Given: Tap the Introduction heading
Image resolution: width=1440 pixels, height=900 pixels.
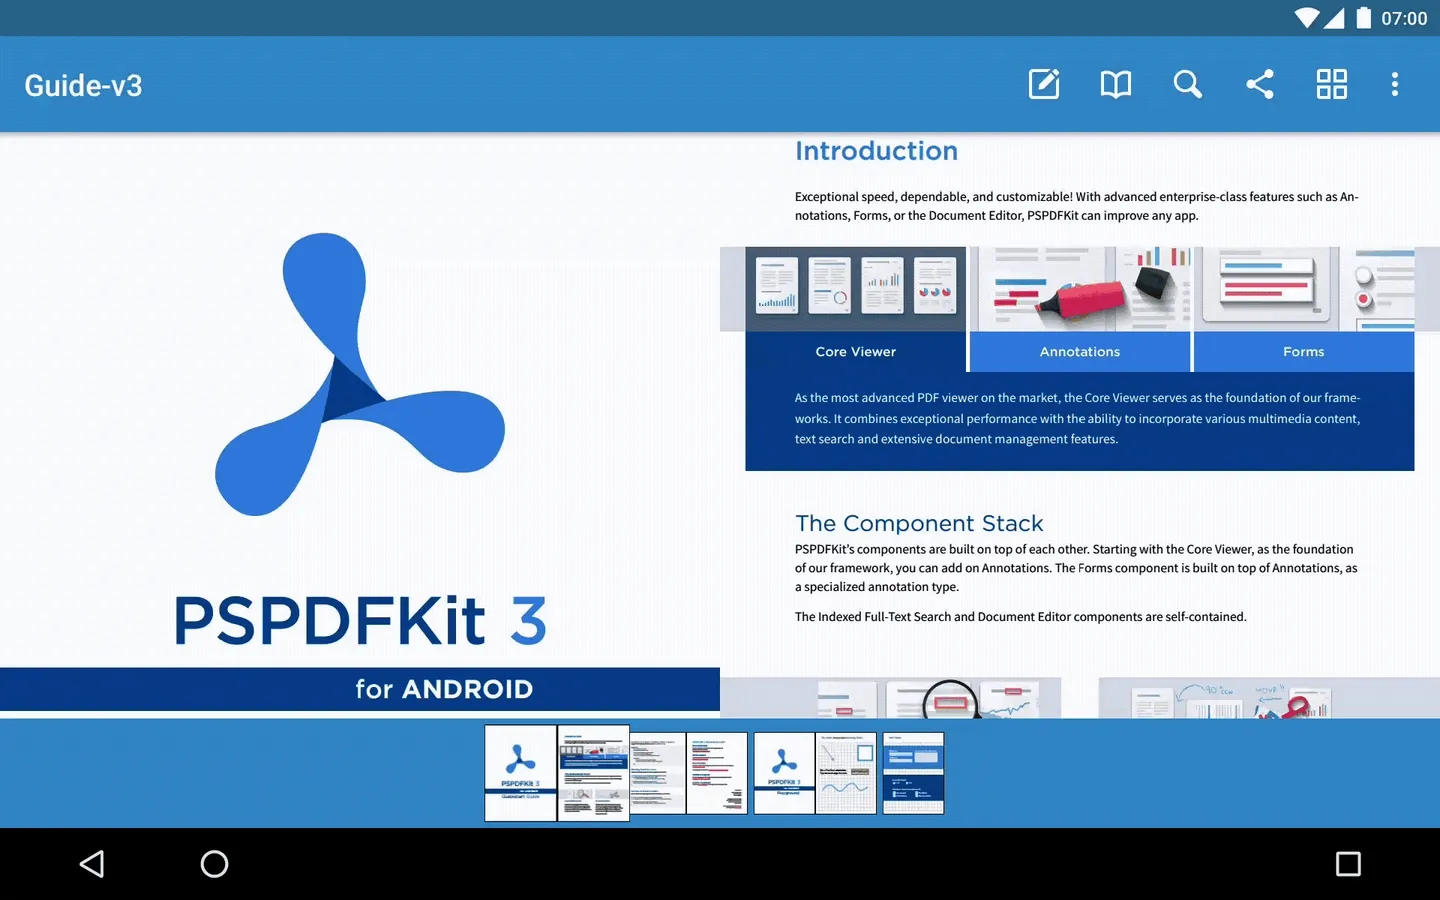Looking at the screenshot, I should pyautogui.click(x=876, y=151).
